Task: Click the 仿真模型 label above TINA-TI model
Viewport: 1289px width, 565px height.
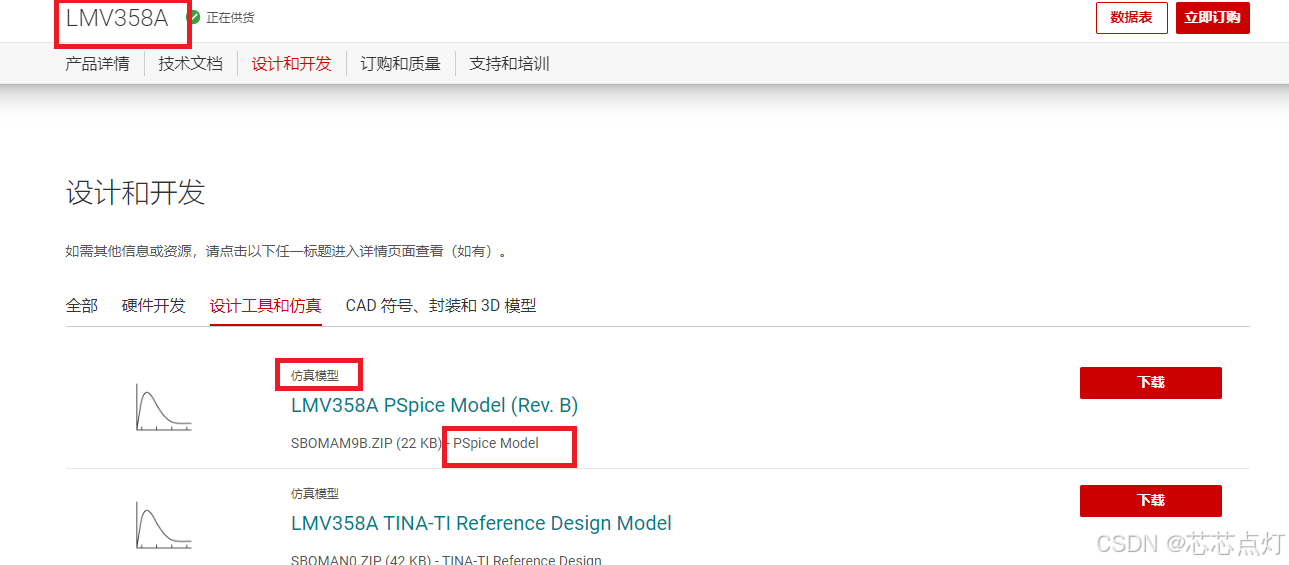Action: coord(315,493)
